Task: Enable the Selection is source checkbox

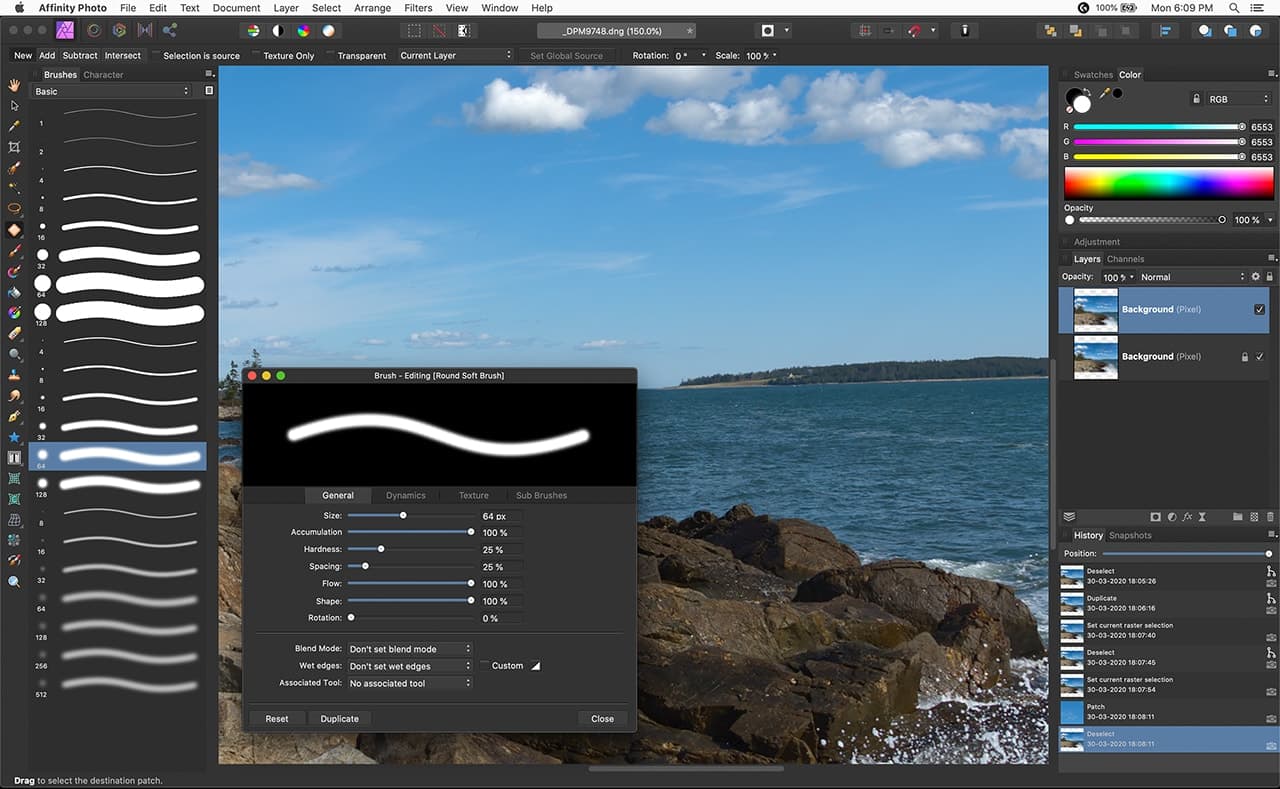Action: pos(157,56)
